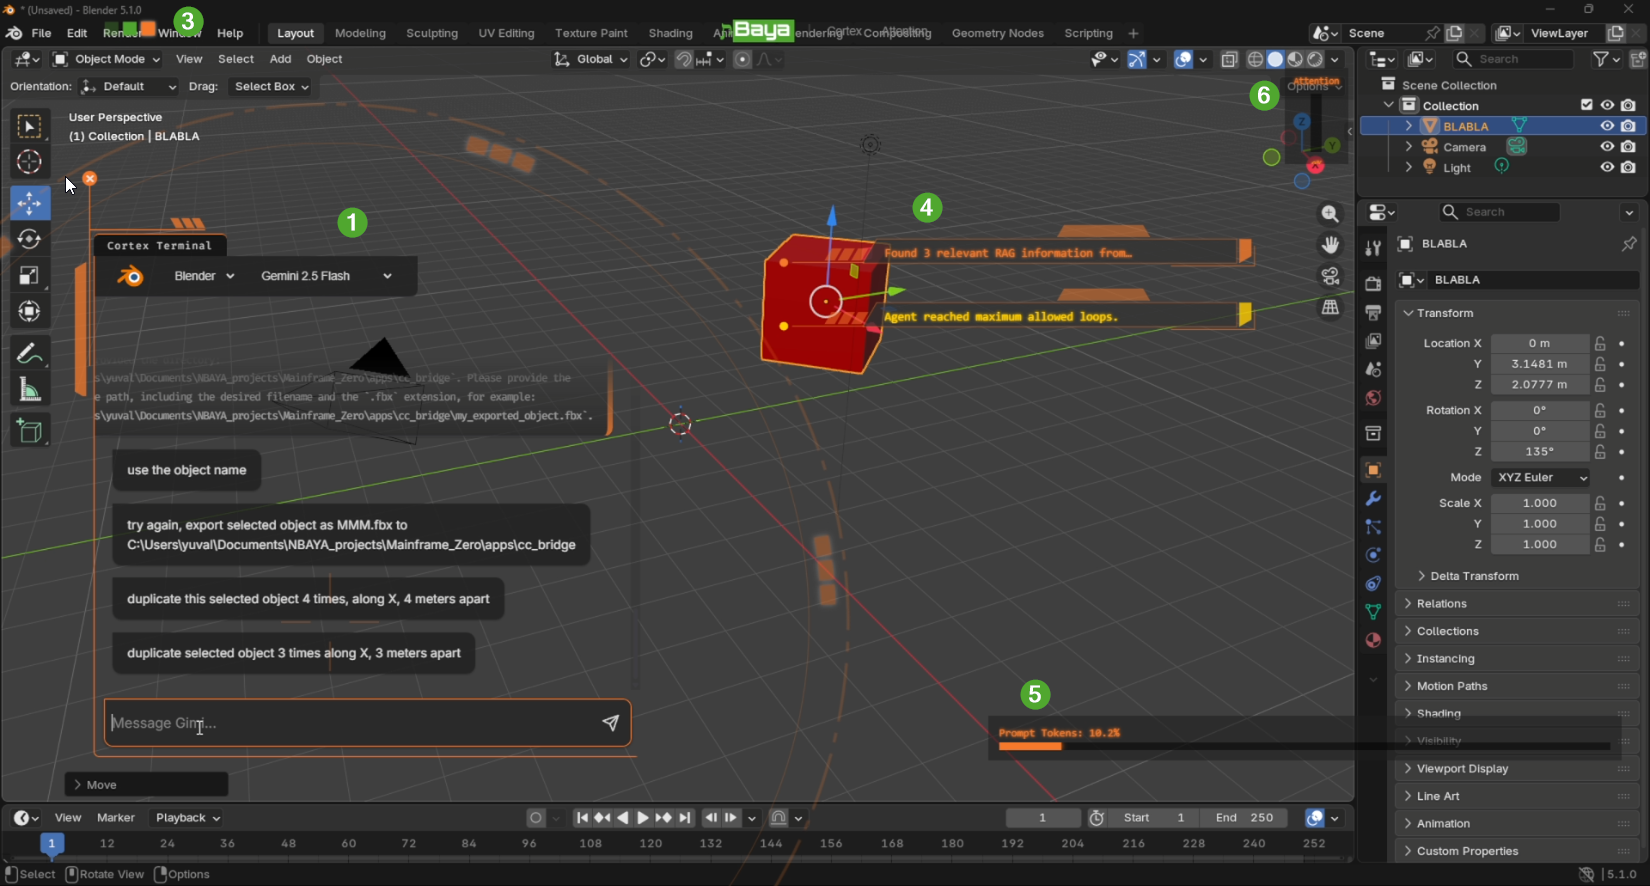Open the Global transform orientation dropdown
The width and height of the screenshot is (1650, 886).
(x=591, y=59)
